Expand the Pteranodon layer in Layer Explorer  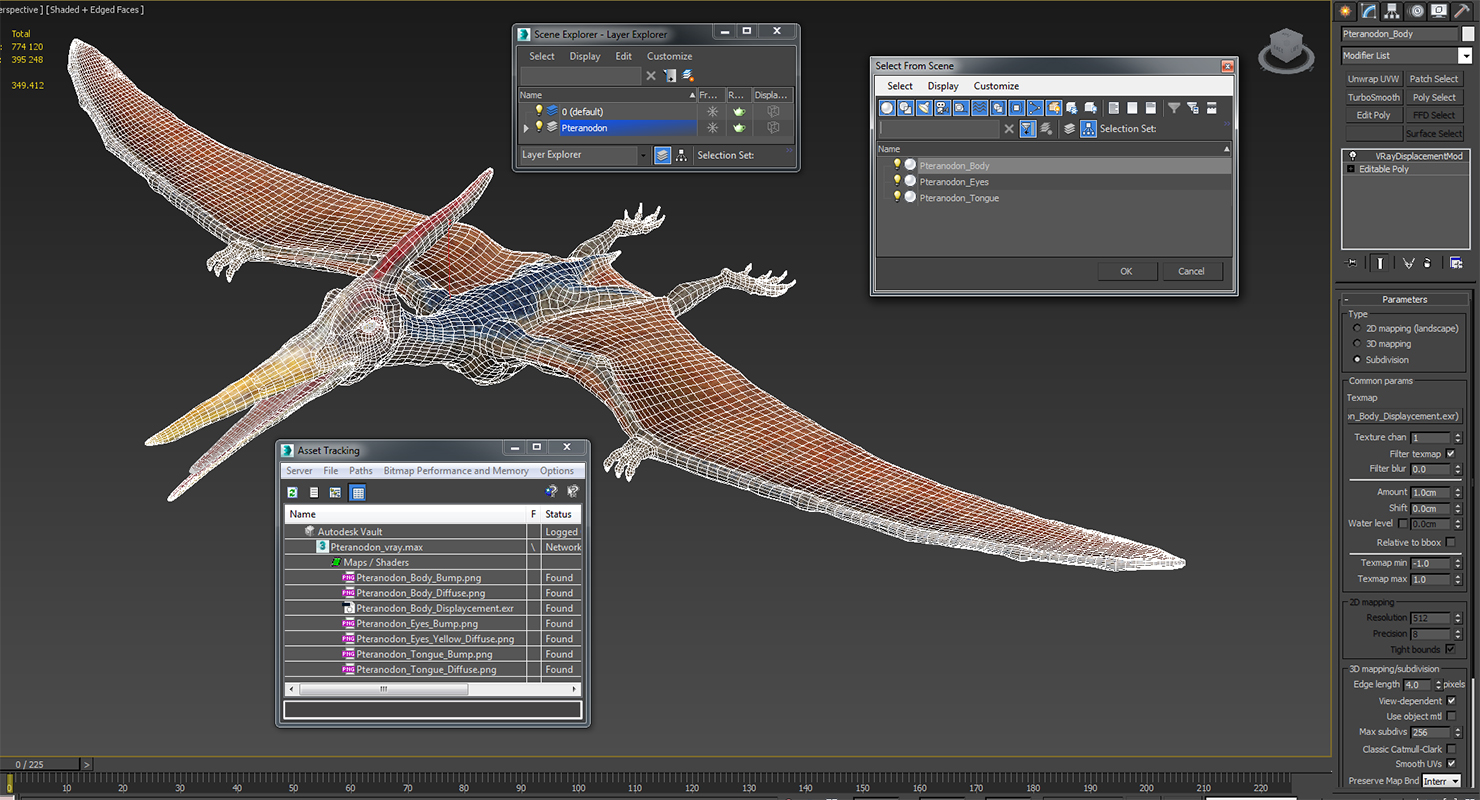[x=526, y=128]
